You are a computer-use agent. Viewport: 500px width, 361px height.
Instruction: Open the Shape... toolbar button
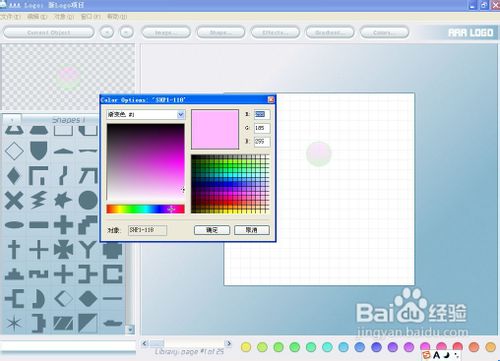point(221,32)
